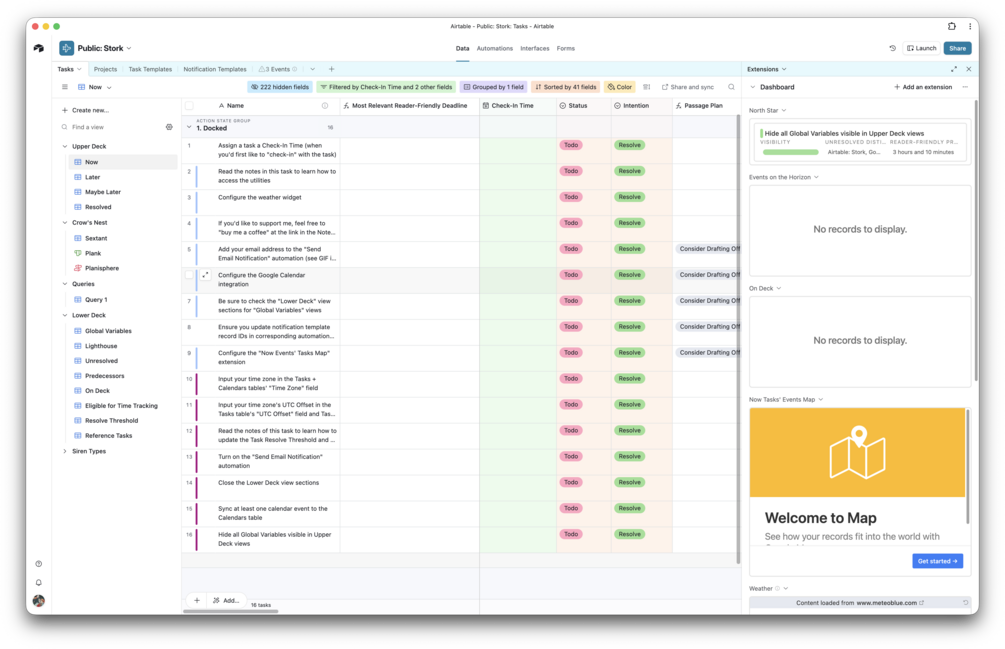
Task: Switch to the Interfaces tab
Action: point(535,49)
